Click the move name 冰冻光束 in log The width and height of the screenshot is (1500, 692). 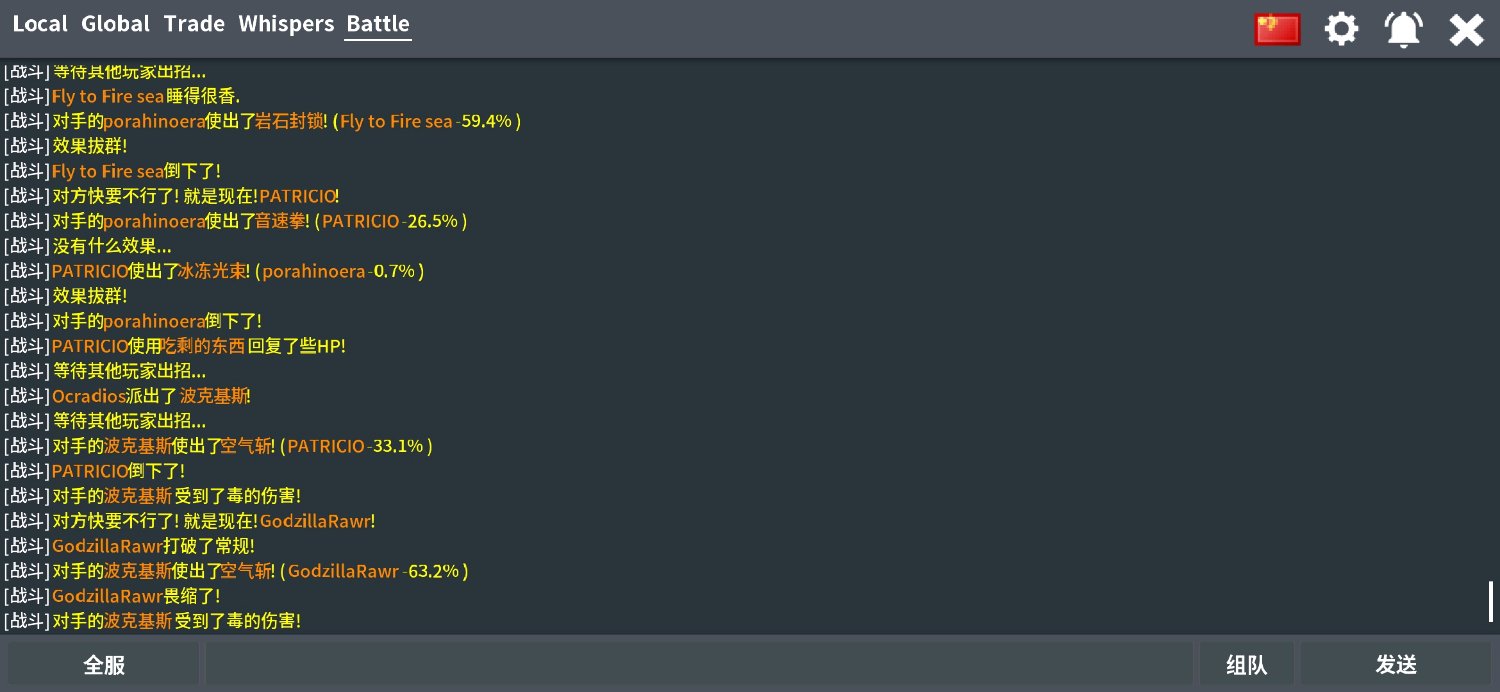coord(211,271)
